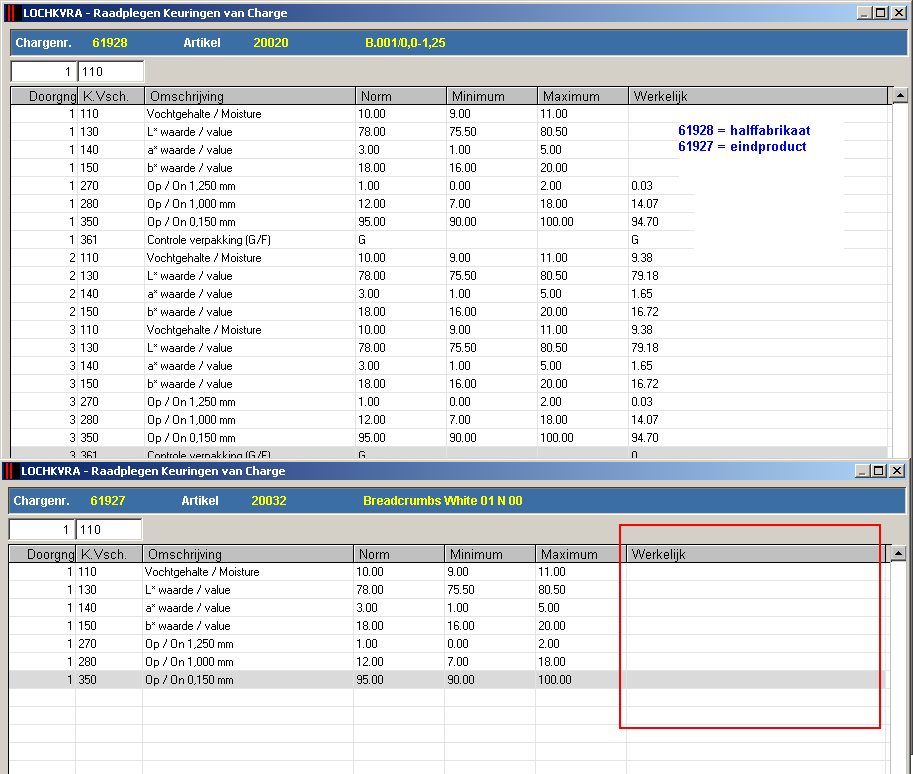Screen dimensions: 913x774
Task: Focus the Doorgang input field in charge 61928 window
Action: (44, 72)
